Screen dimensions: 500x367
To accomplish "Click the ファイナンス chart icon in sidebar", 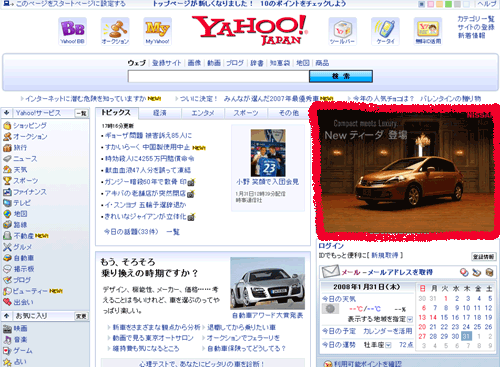I will [7, 192].
